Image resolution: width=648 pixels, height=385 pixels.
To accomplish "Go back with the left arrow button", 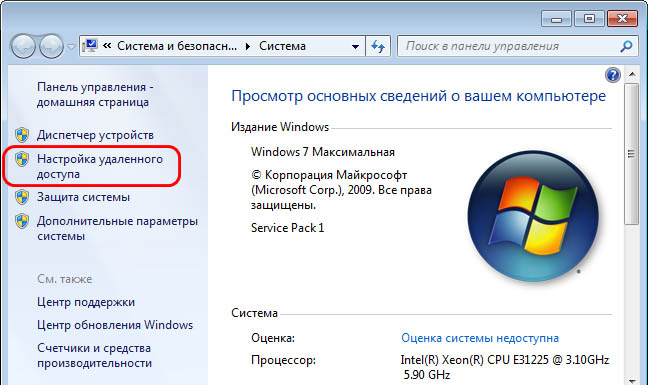I will pyautogui.click(x=23, y=46).
